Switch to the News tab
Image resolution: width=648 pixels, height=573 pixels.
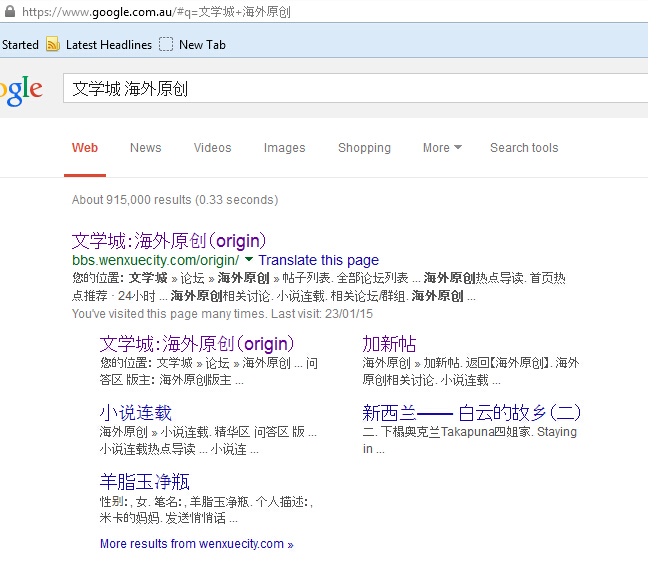145,147
